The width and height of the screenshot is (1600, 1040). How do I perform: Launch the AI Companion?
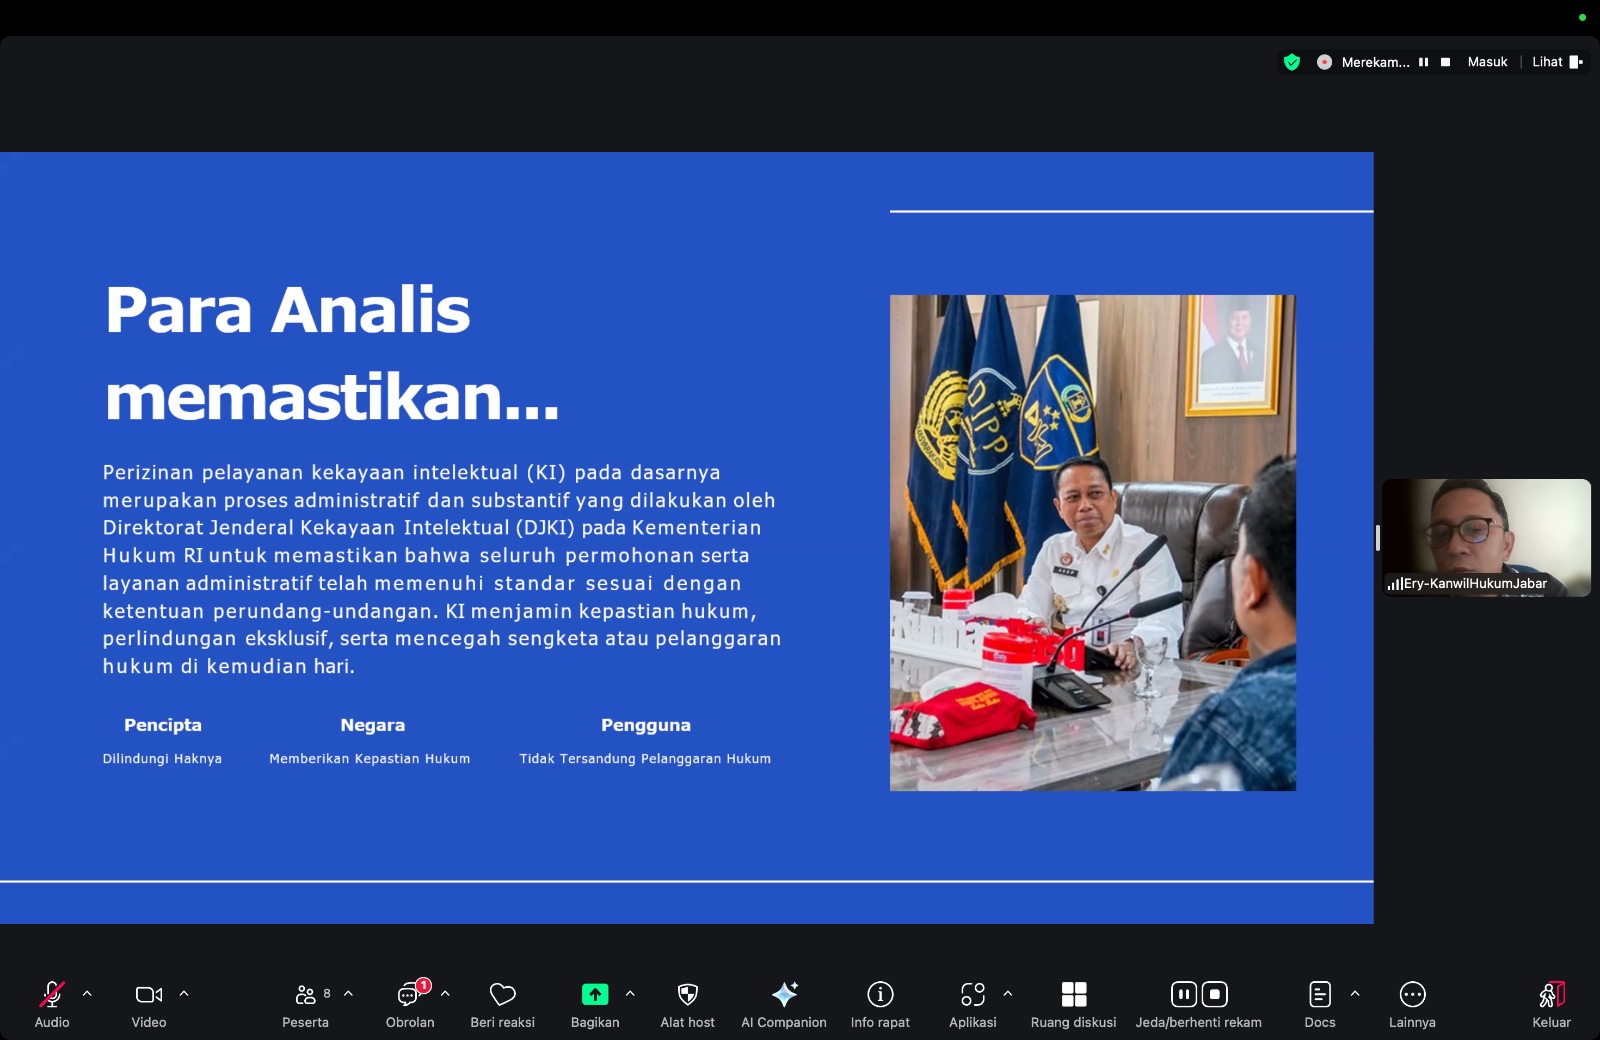(x=784, y=994)
